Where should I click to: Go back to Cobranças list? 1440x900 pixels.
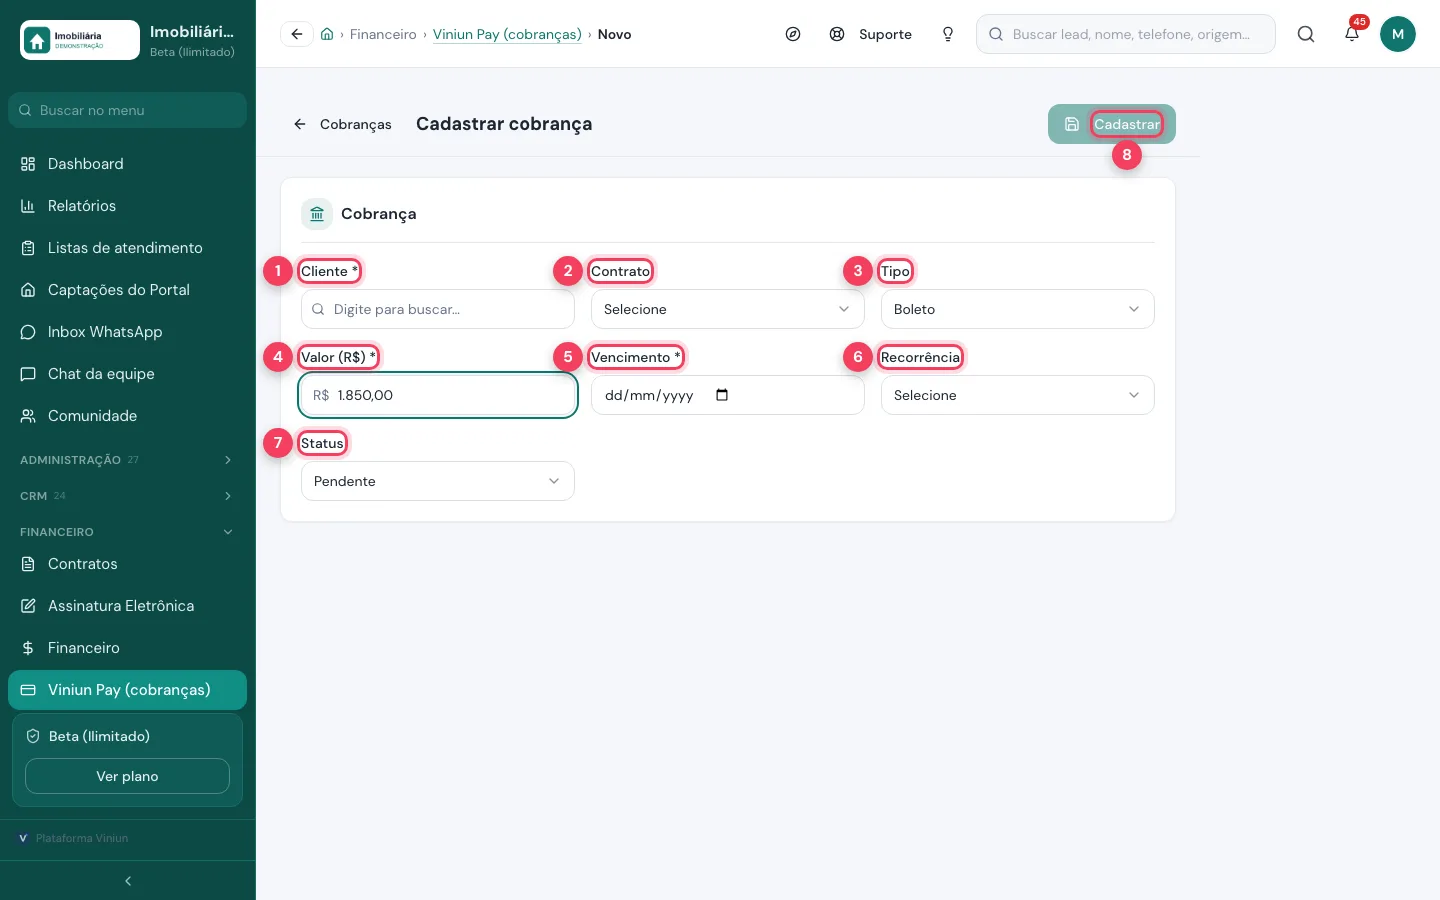(x=342, y=124)
